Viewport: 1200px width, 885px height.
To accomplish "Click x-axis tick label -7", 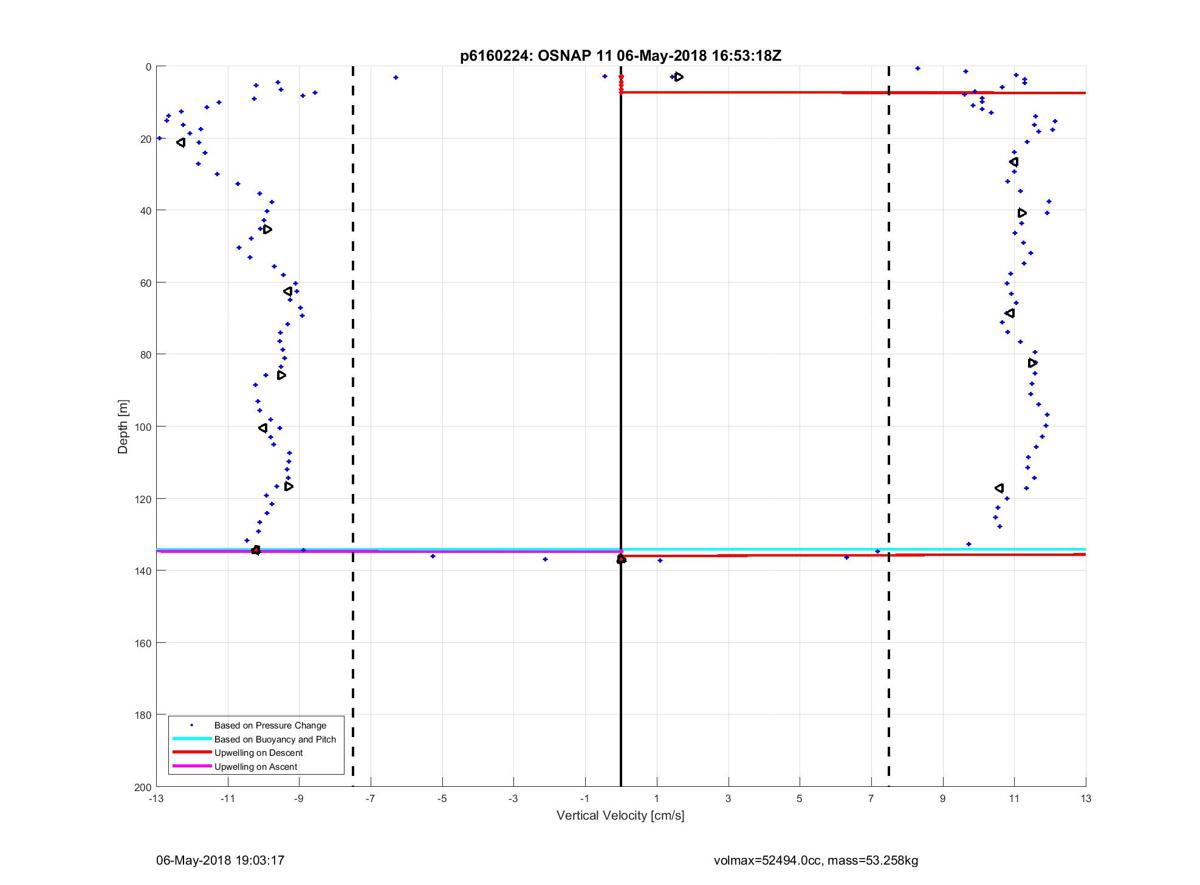I will (x=370, y=799).
